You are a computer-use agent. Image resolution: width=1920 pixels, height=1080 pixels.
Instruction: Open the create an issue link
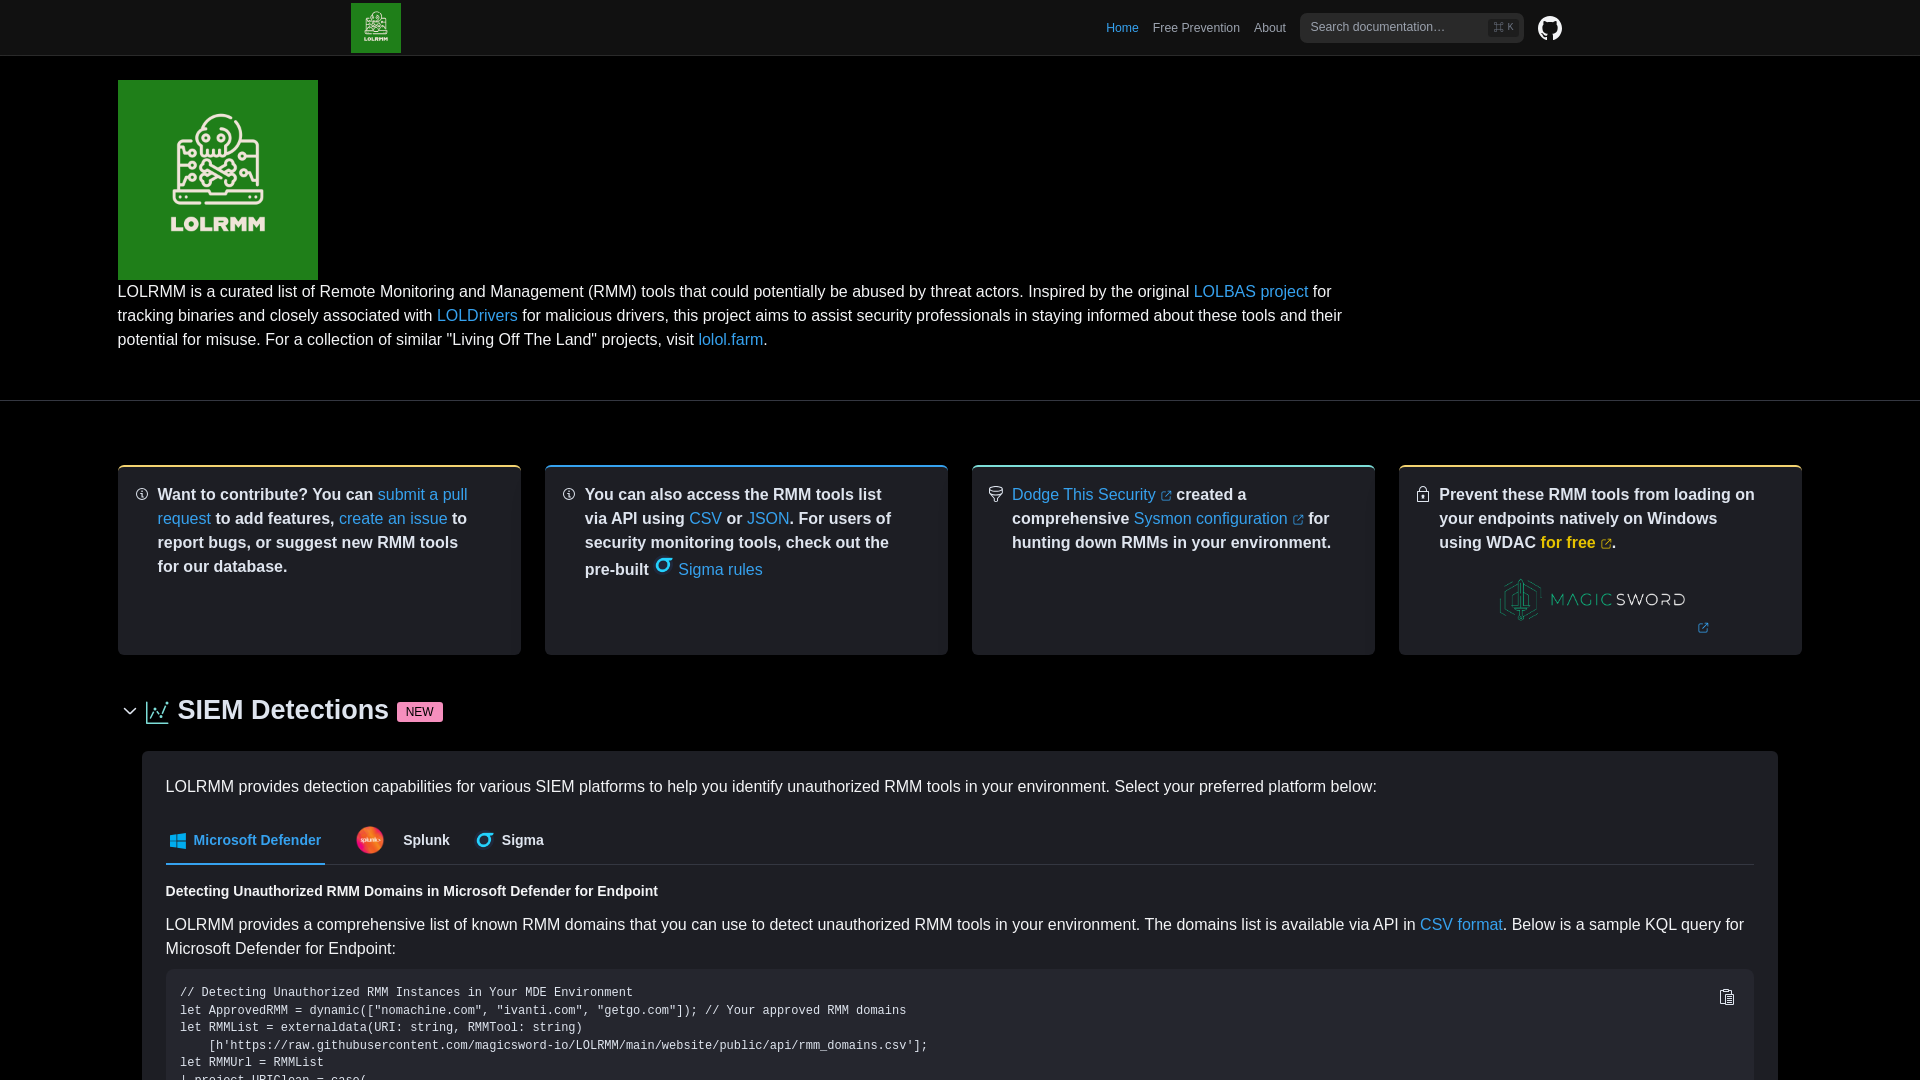(393, 519)
